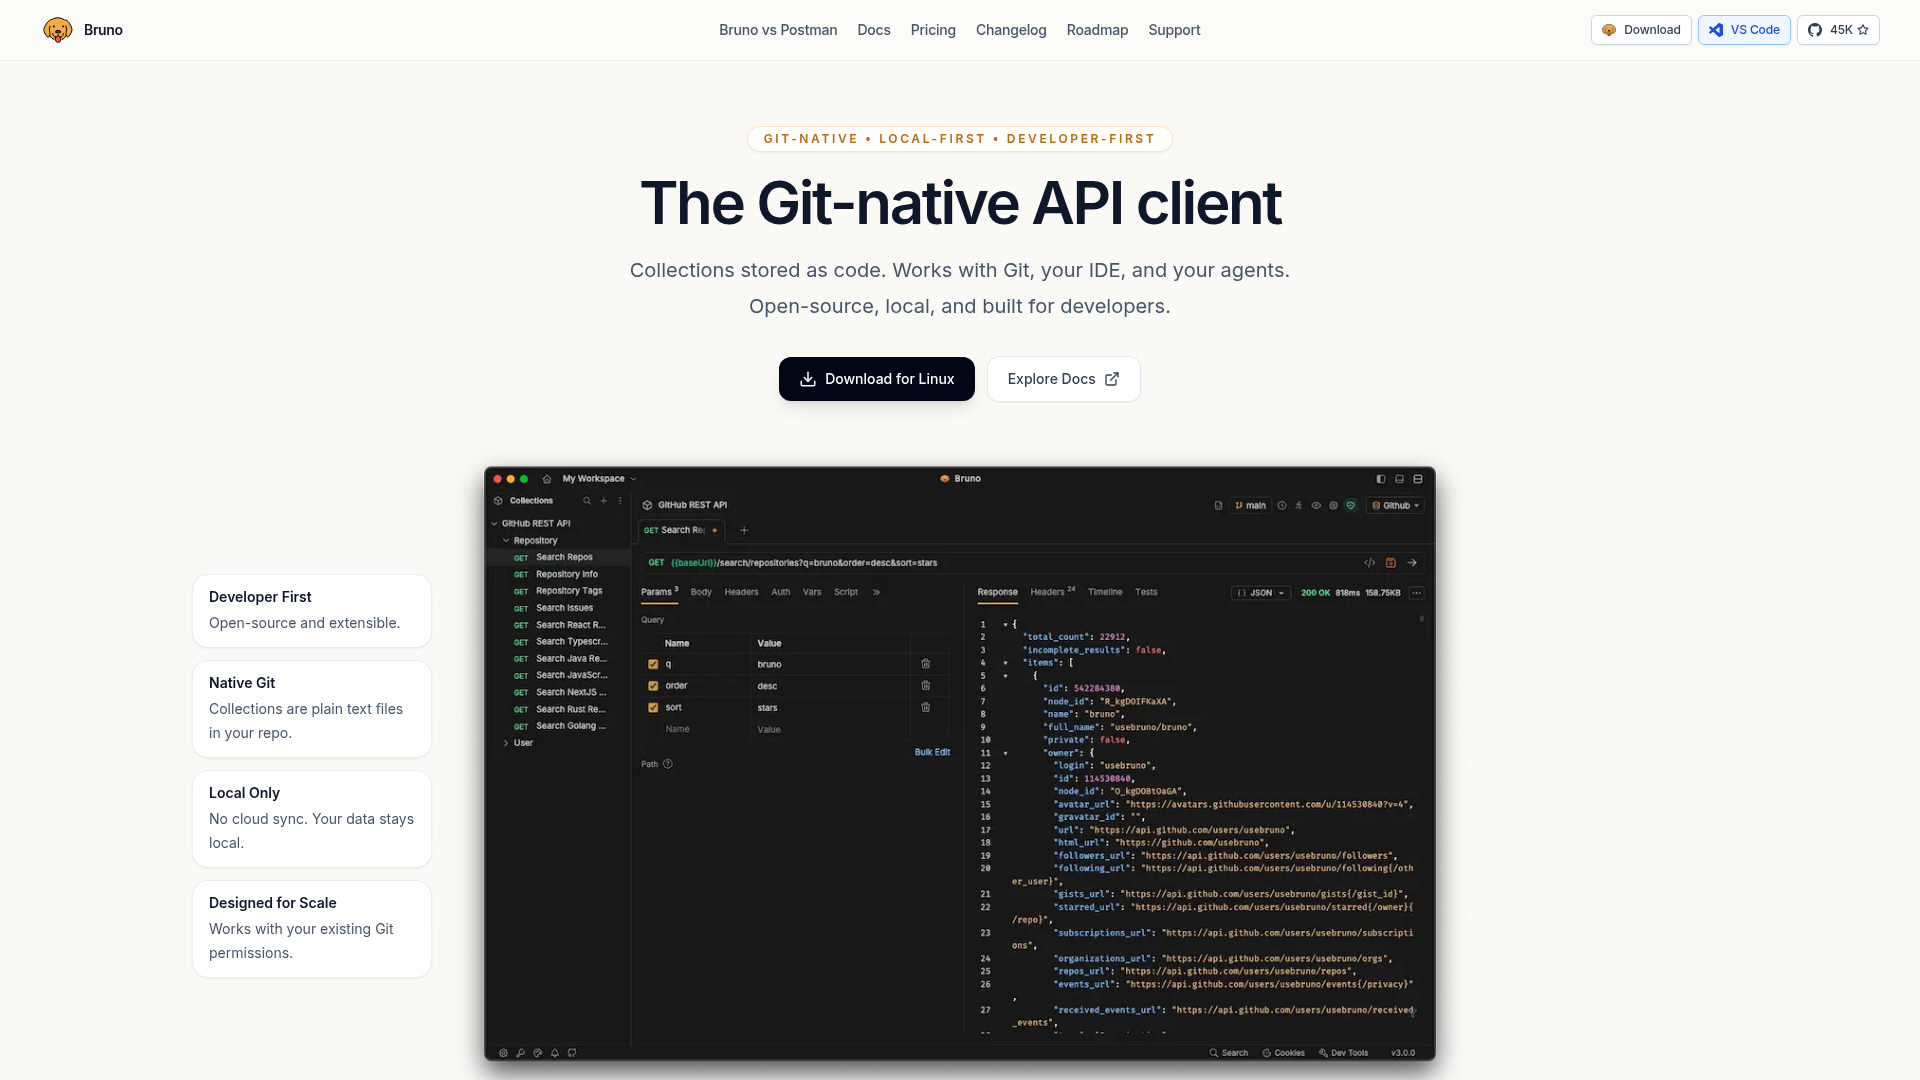This screenshot has width=1920, height=1080.
Task: Switch to the Body tab
Action: point(701,592)
